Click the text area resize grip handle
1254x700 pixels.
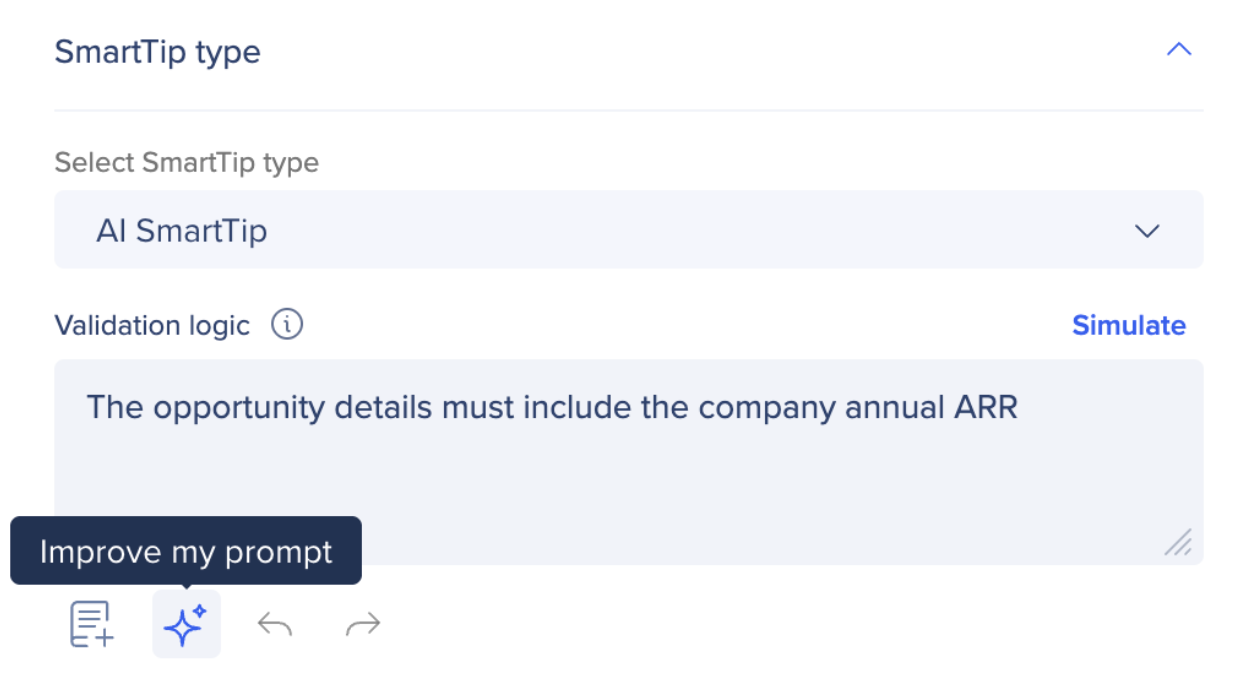(1178, 541)
